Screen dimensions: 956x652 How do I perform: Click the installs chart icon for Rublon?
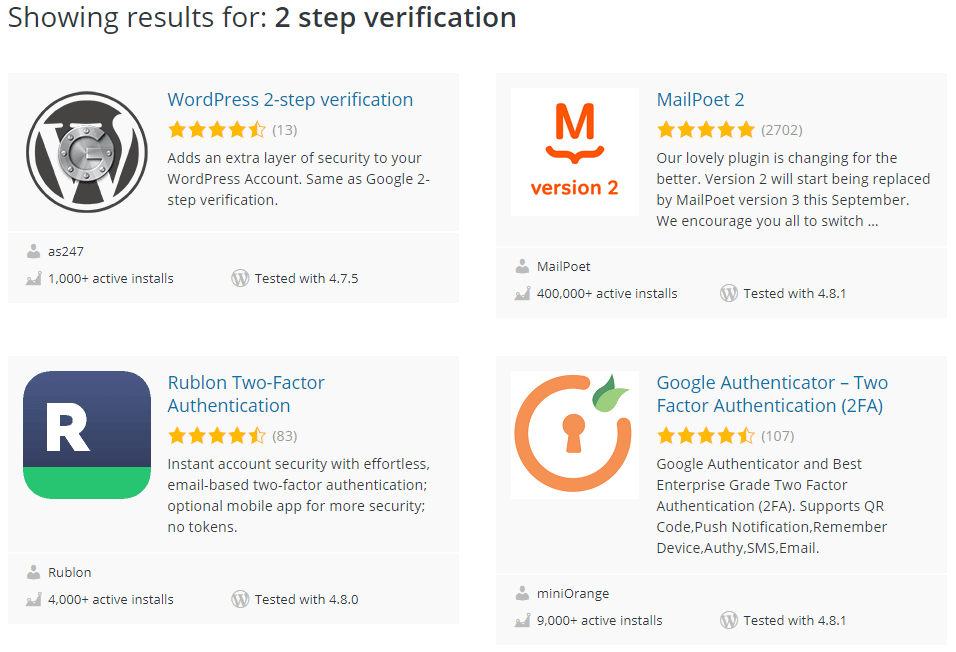[34, 600]
